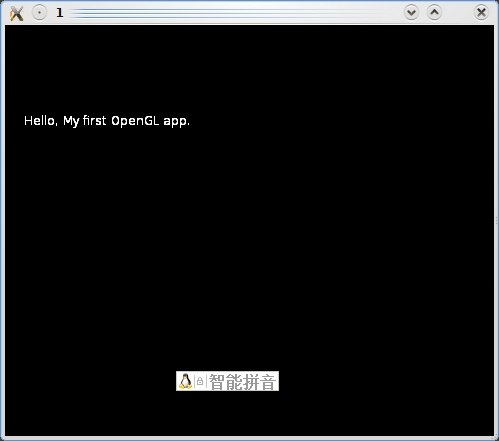
Task: Click the Tux penguin icon in input bar
Action: tap(185, 381)
